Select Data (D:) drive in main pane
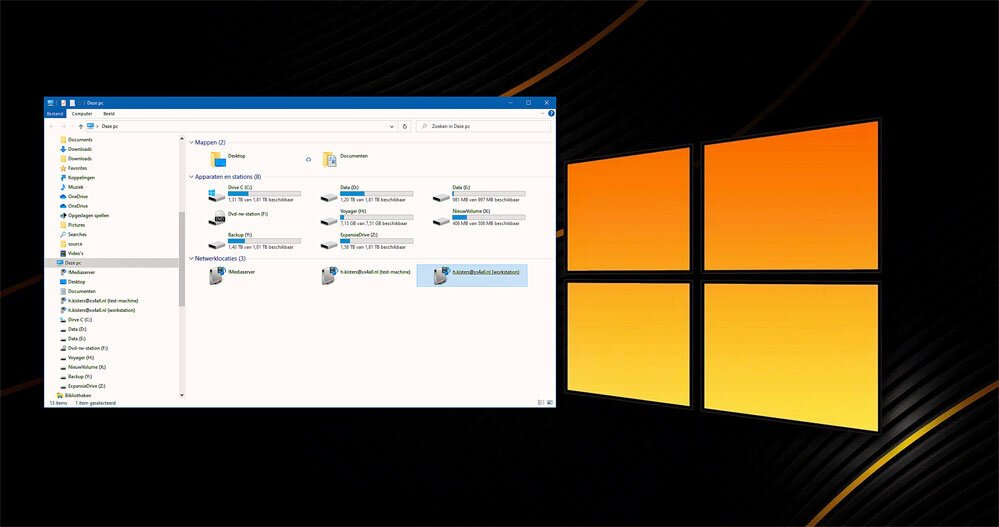This screenshot has height=527, width=999. tap(367, 194)
